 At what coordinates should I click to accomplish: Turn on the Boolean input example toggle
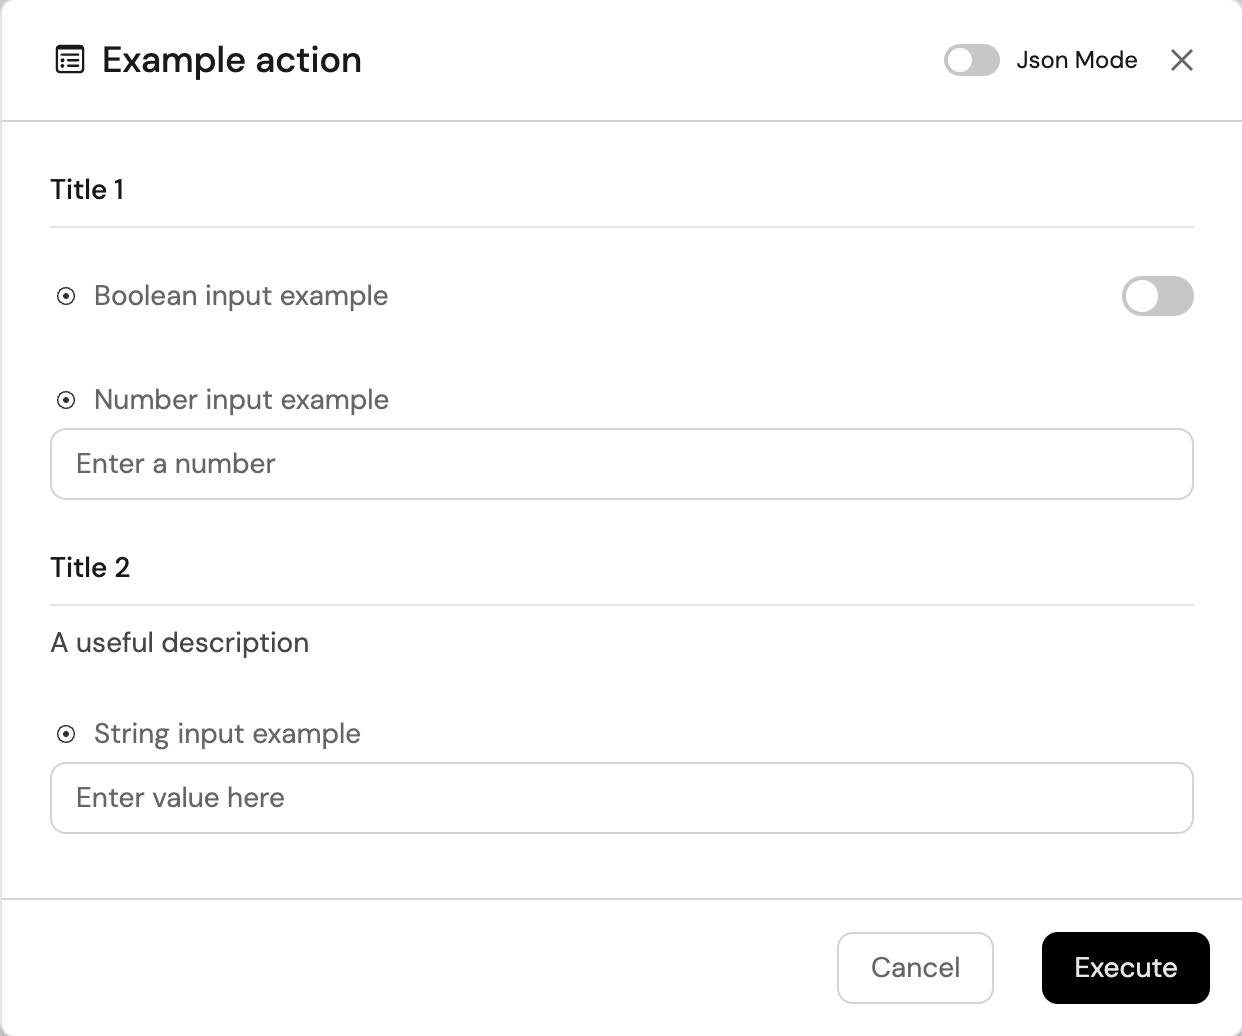(1157, 296)
